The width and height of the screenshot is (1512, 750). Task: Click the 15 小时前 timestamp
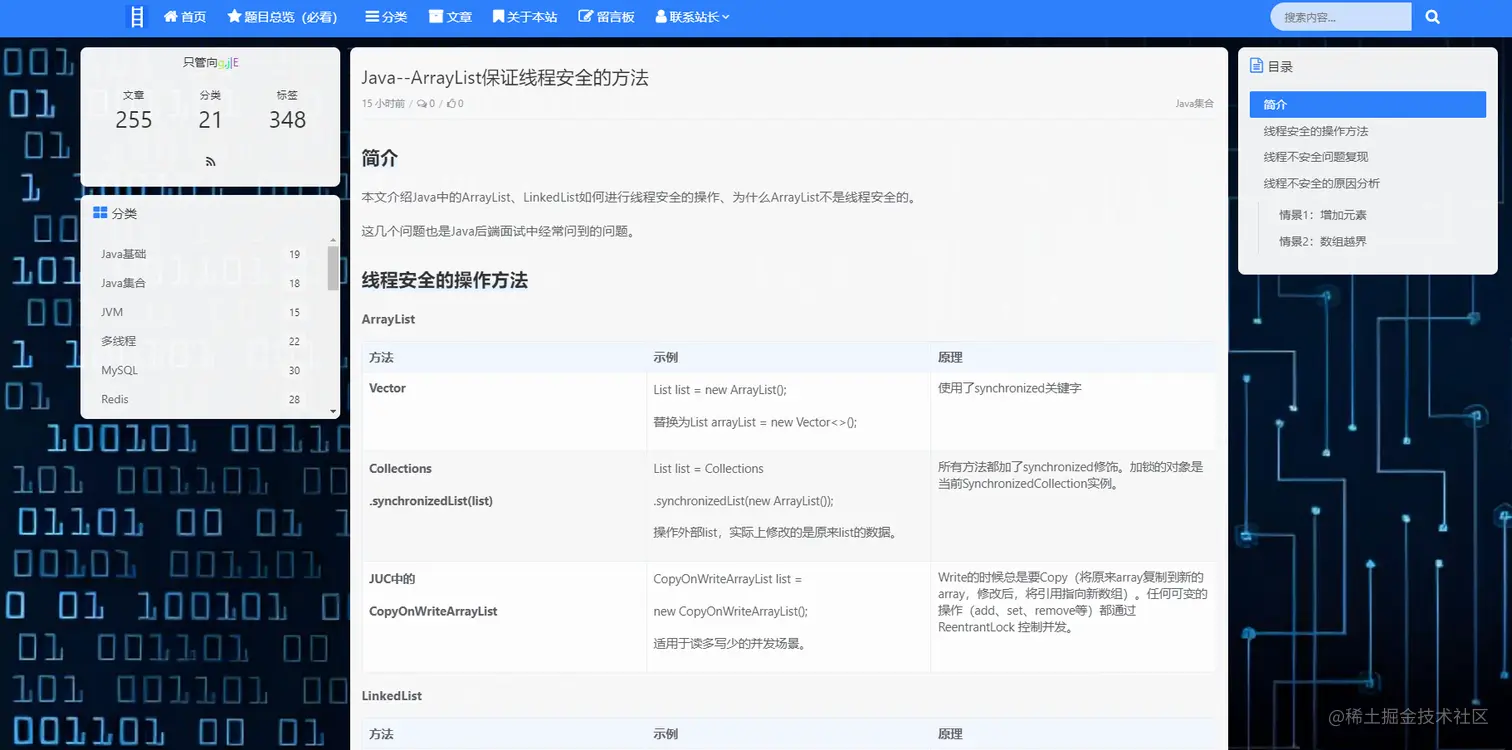pos(383,103)
